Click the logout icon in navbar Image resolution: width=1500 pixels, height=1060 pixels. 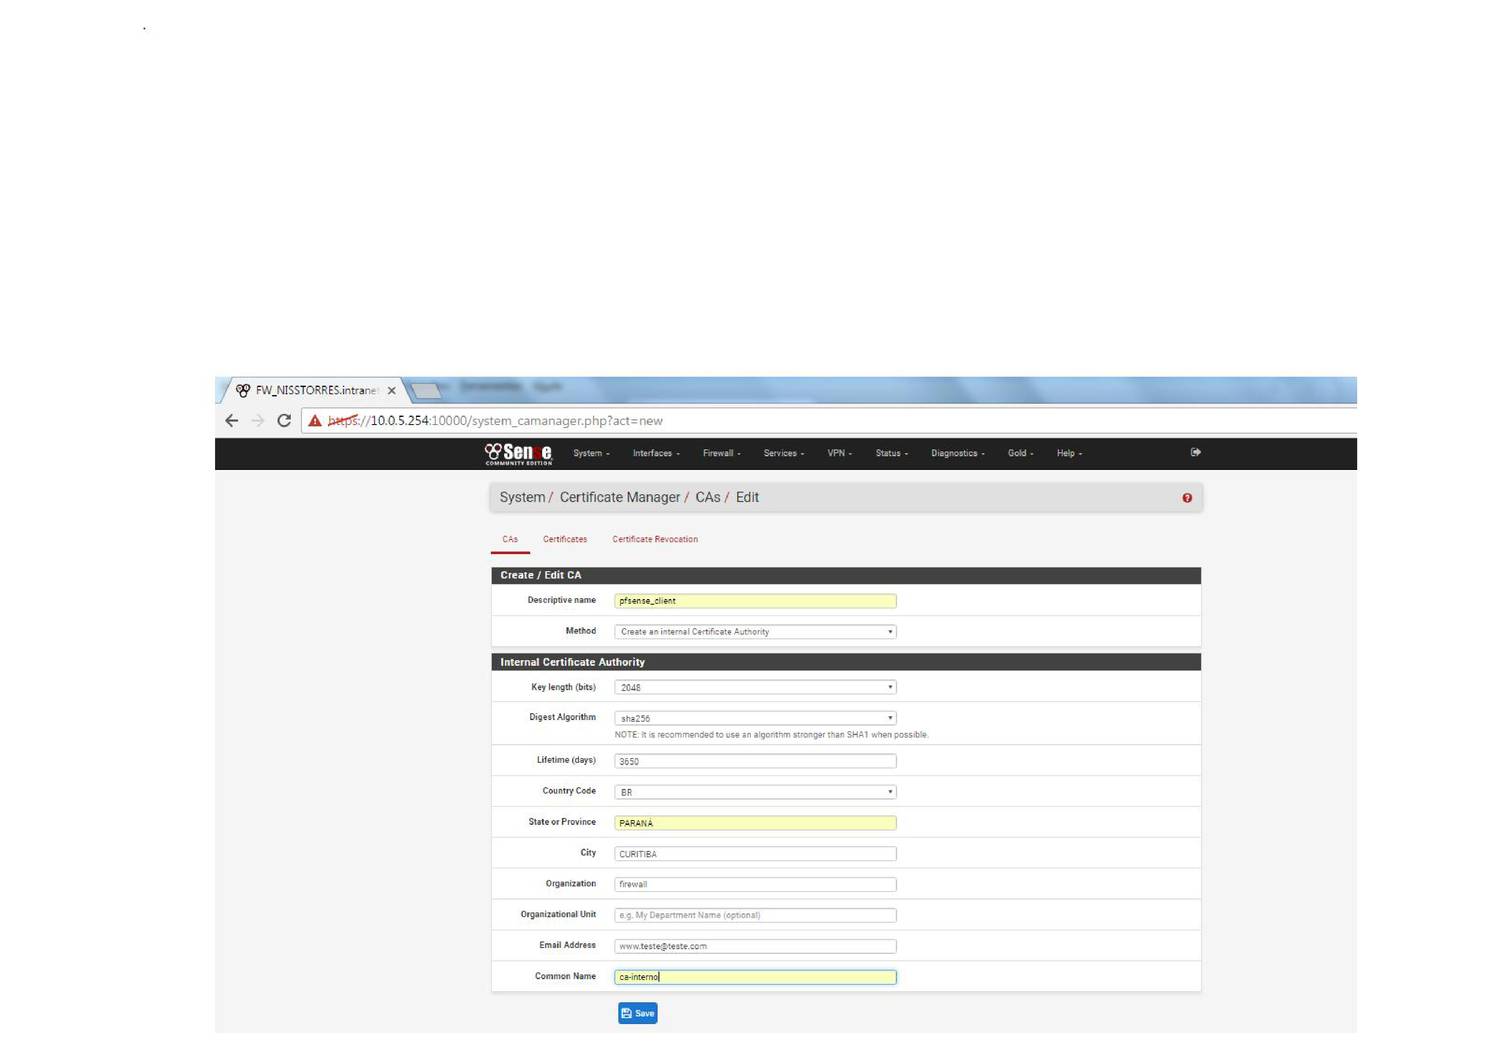[1195, 452]
